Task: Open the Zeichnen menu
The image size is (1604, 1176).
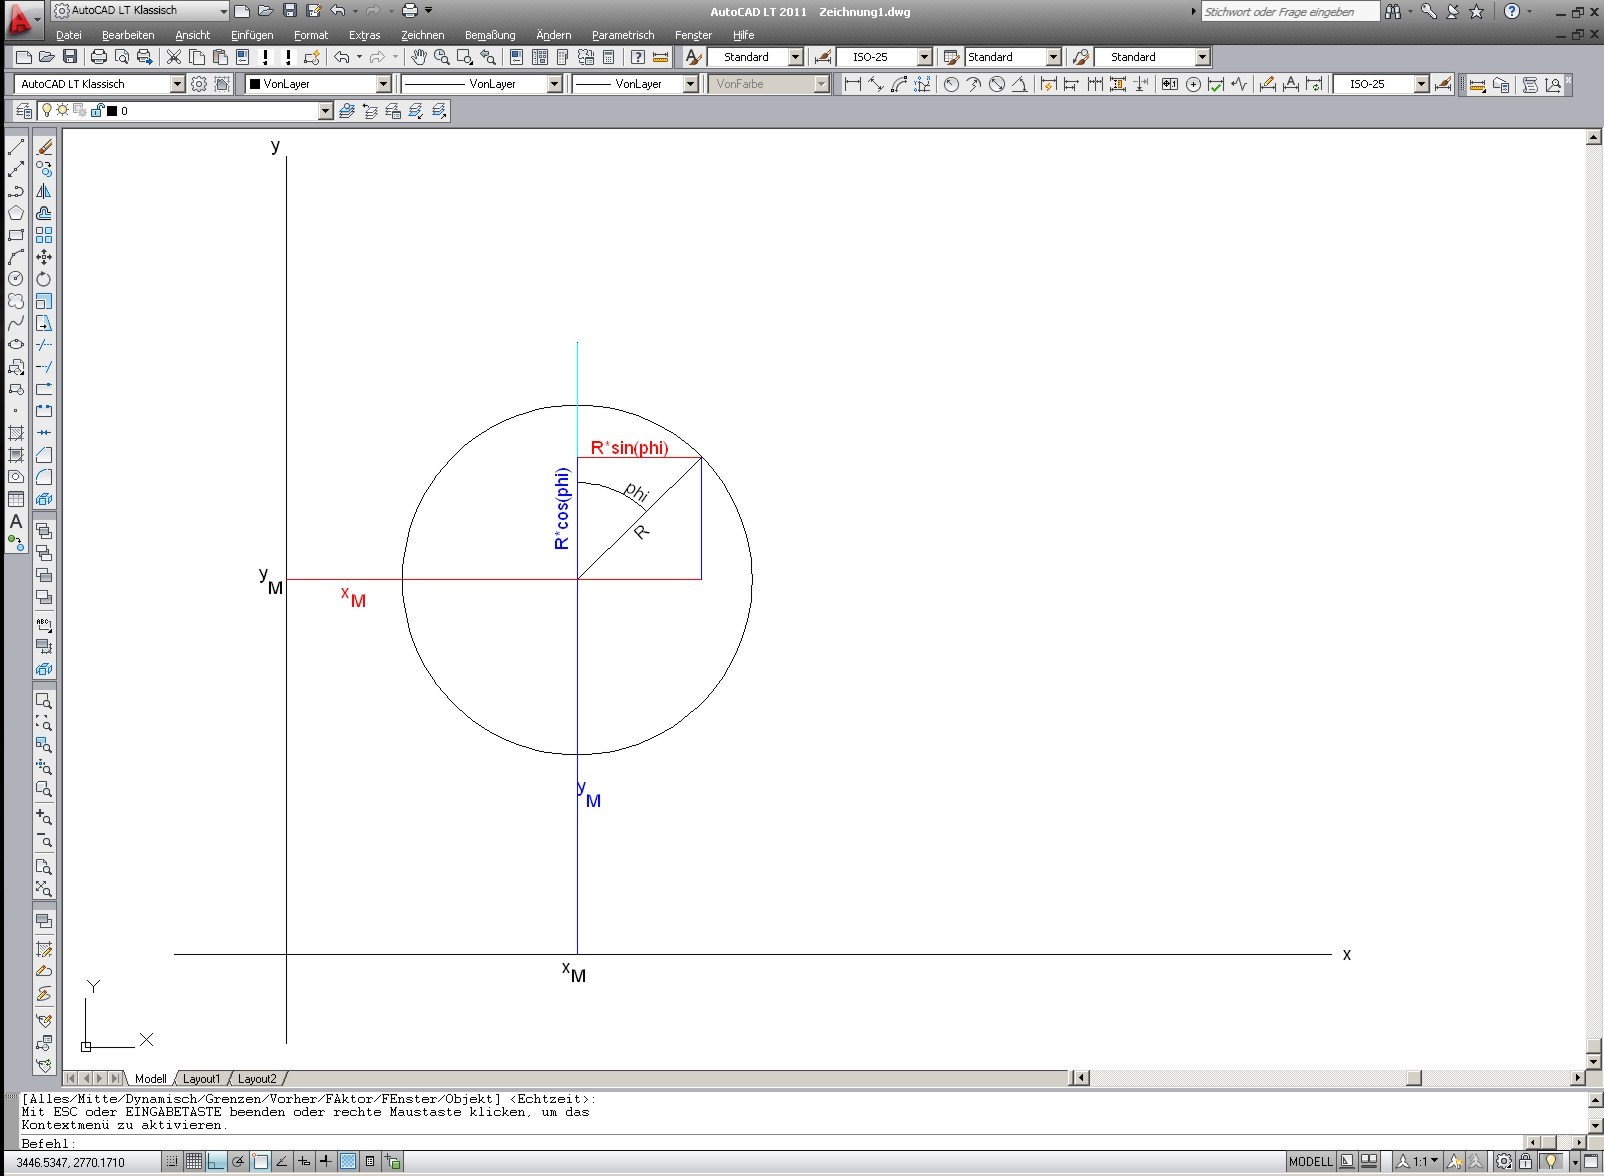Action: pyautogui.click(x=423, y=35)
